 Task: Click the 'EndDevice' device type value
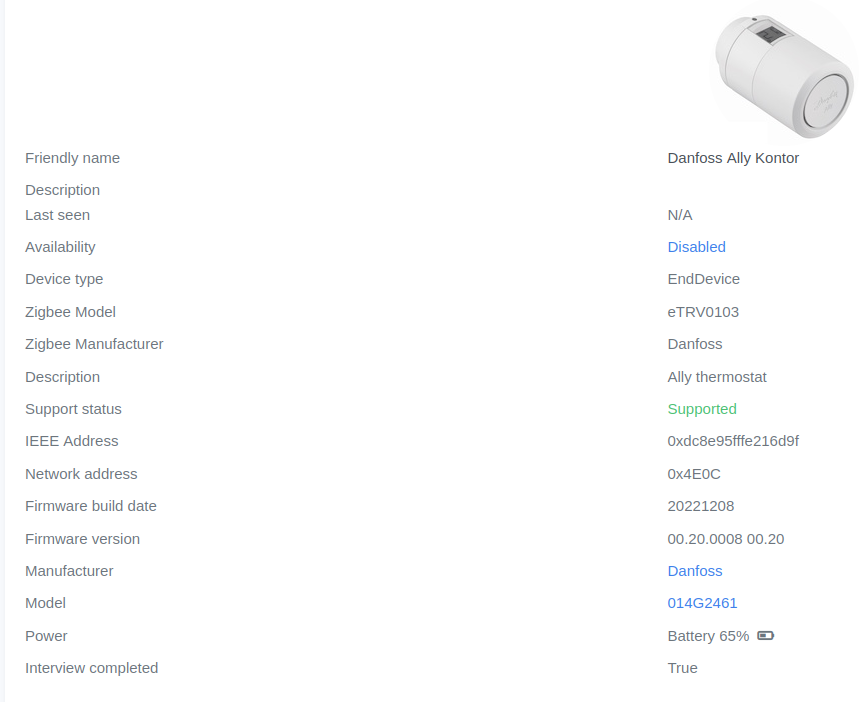[704, 279]
